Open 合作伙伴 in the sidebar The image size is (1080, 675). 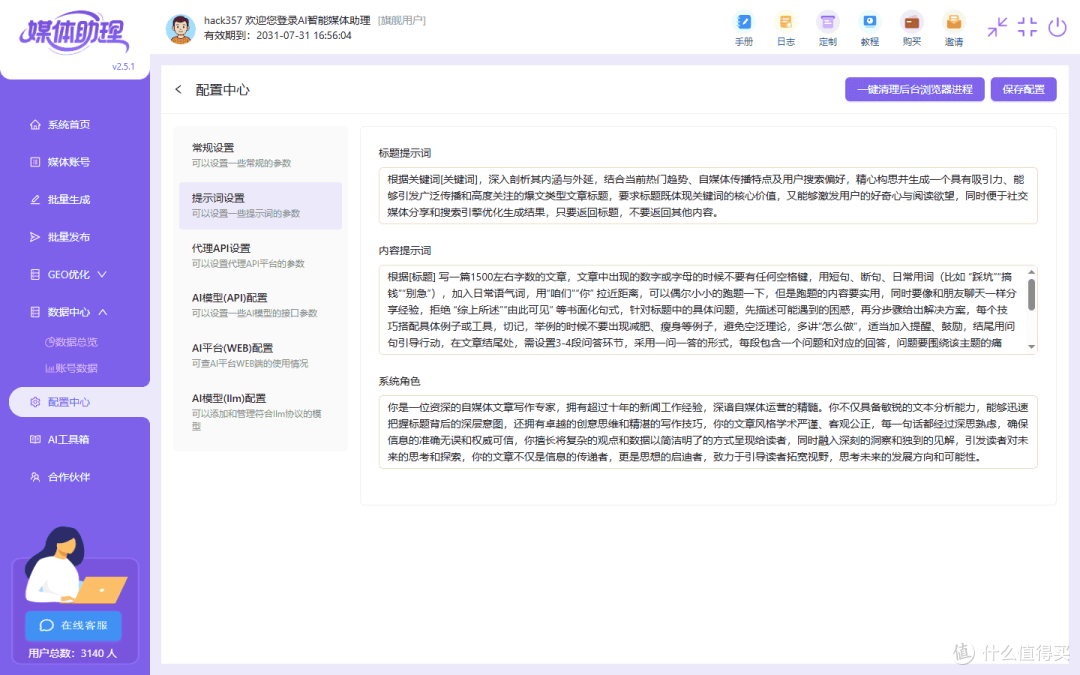click(69, 477)
